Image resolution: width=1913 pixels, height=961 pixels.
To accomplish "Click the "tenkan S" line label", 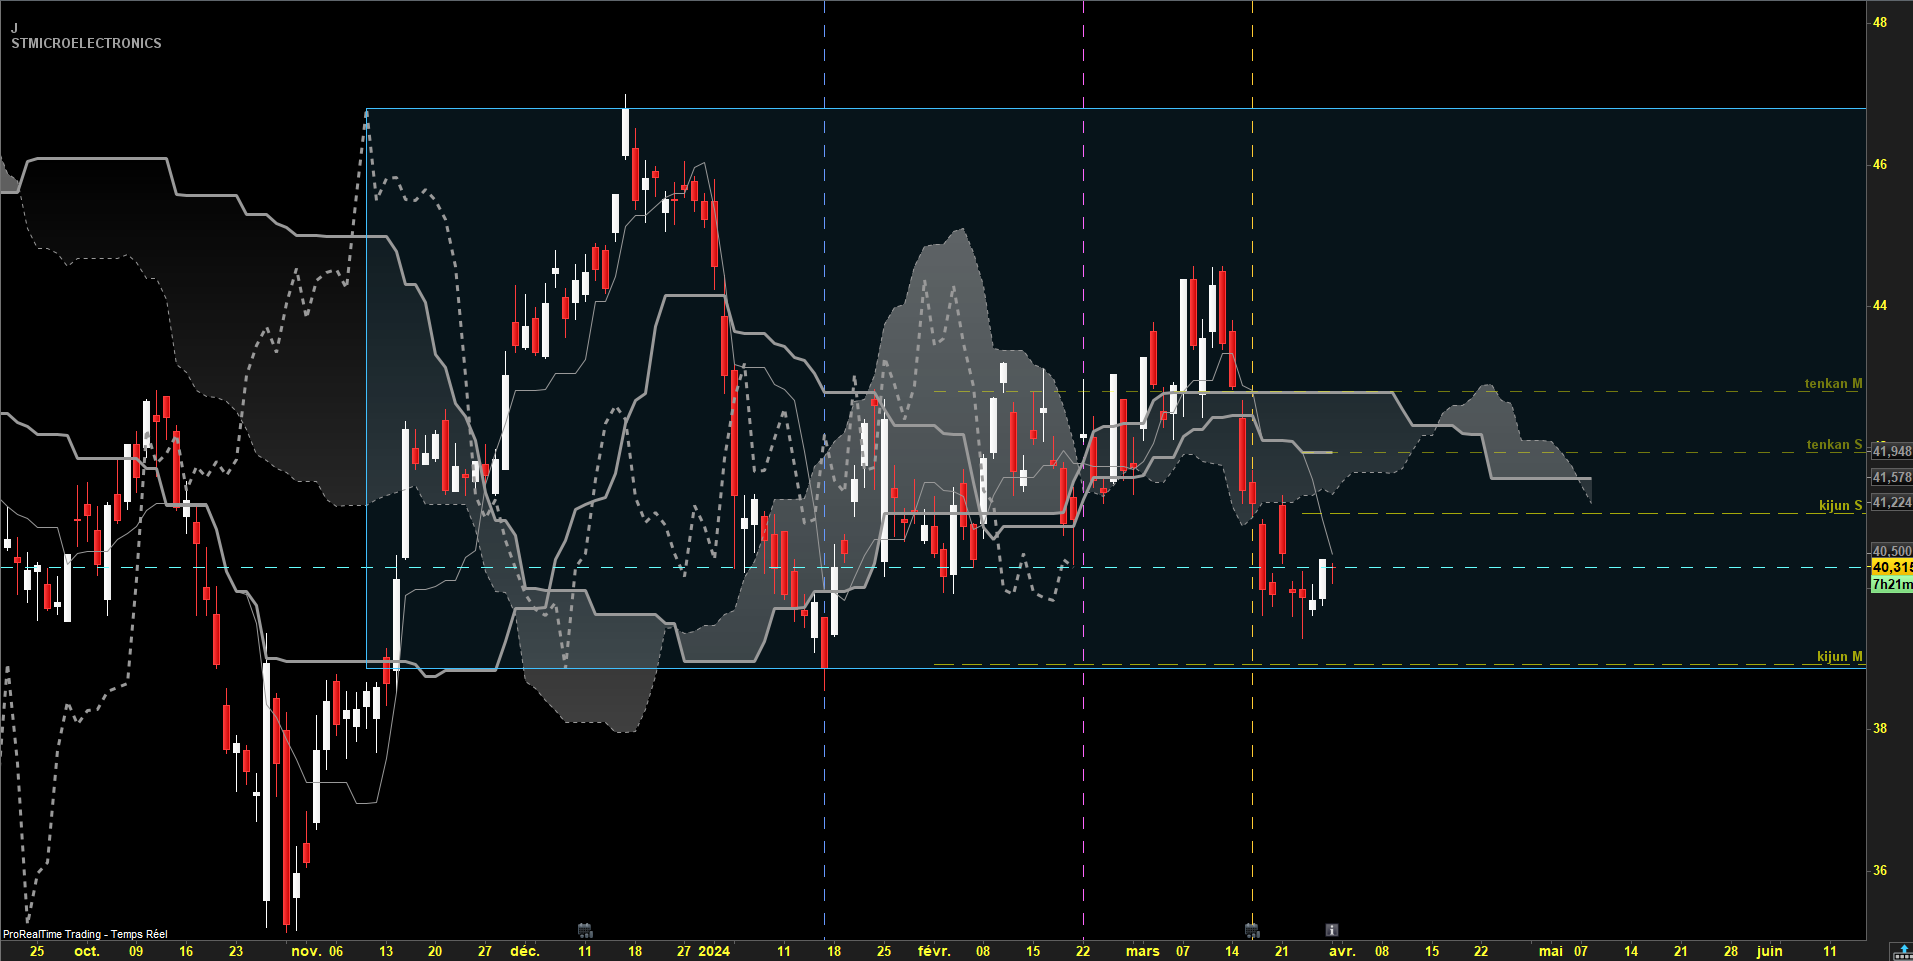I will point(1834,445).
